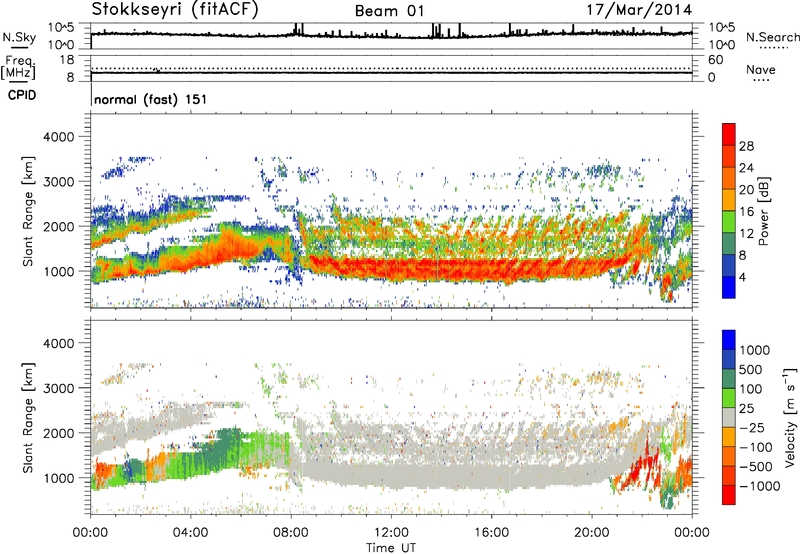Screen dimensions: 800x554
Task: Click the 'Freq. [MHz]' axis label
Action: click(18, 67)
